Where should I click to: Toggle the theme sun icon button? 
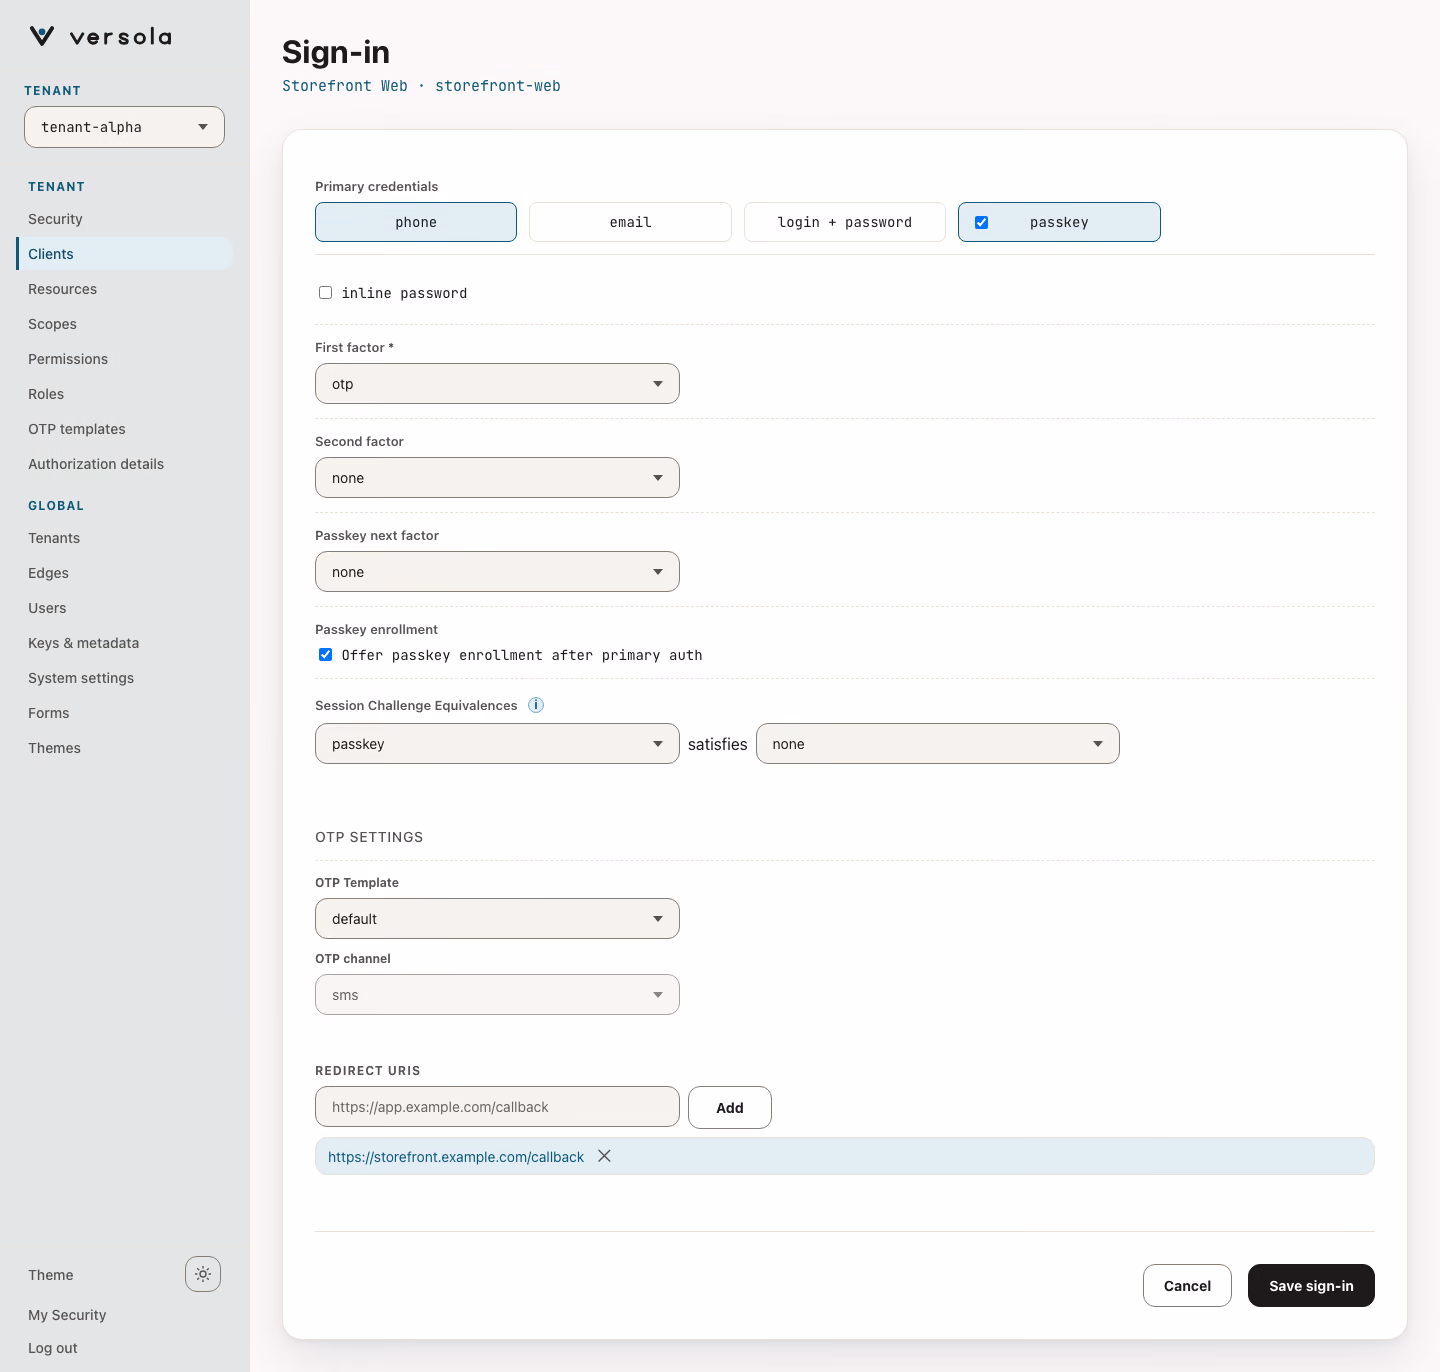point(203,1274)
